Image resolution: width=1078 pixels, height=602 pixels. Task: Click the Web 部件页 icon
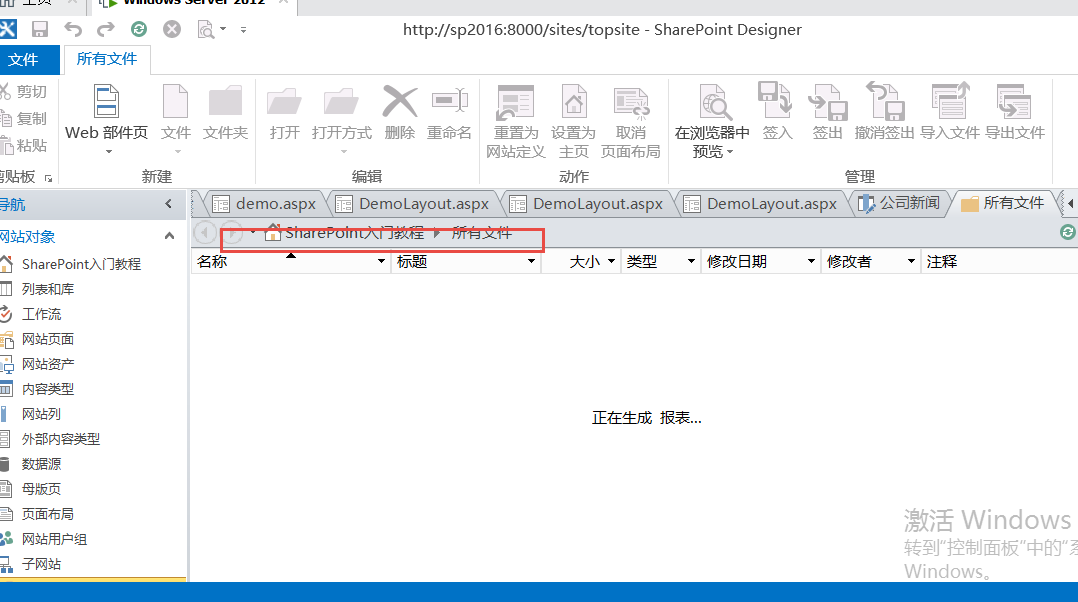[107, 102]
